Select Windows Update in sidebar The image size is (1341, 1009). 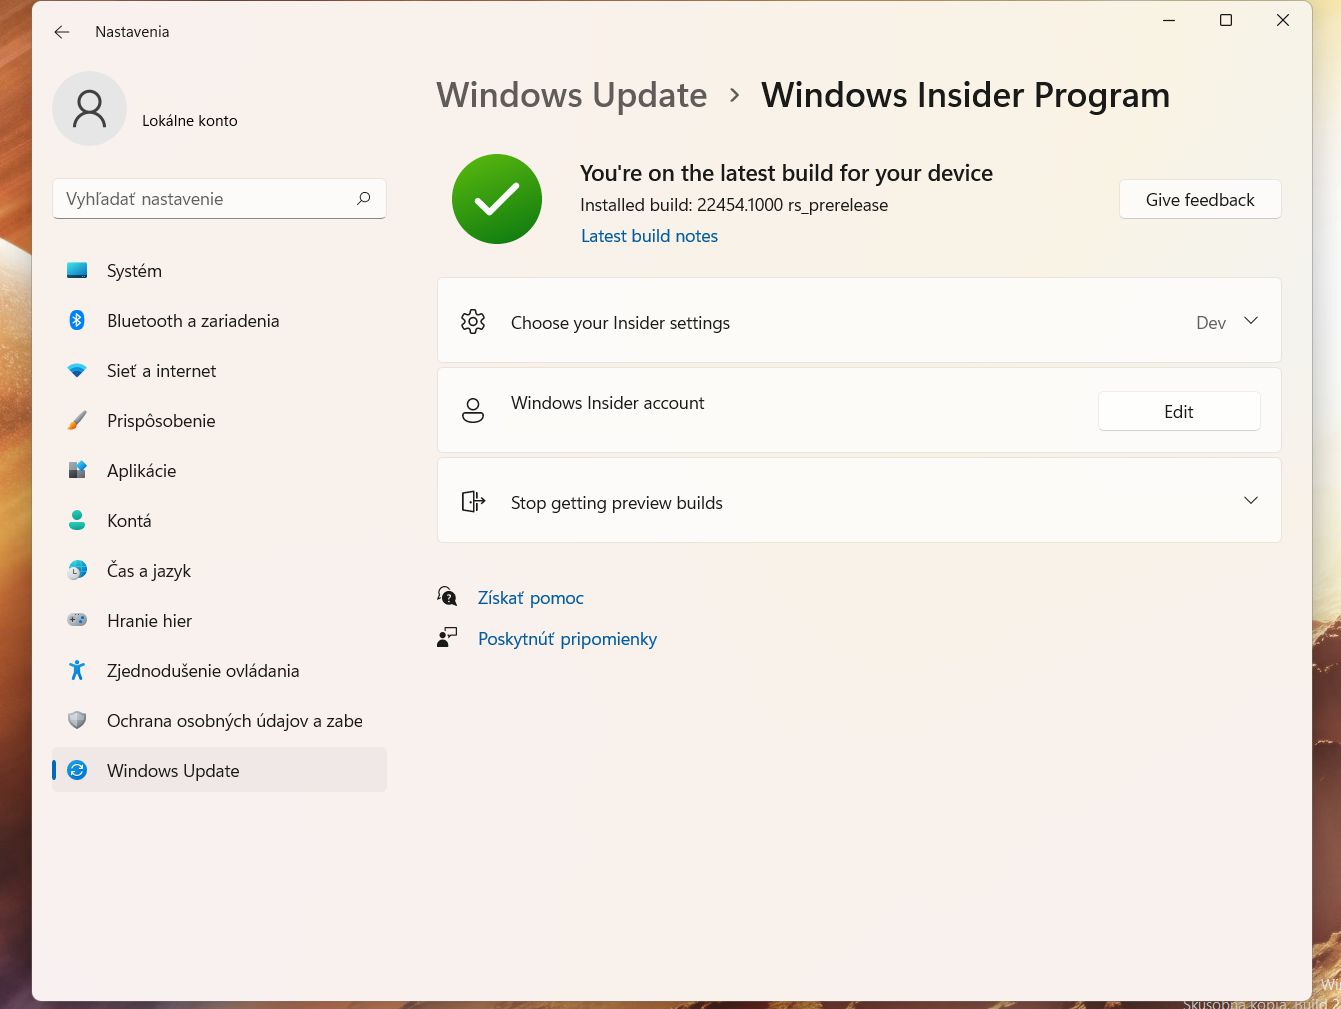tap(219, 770)
